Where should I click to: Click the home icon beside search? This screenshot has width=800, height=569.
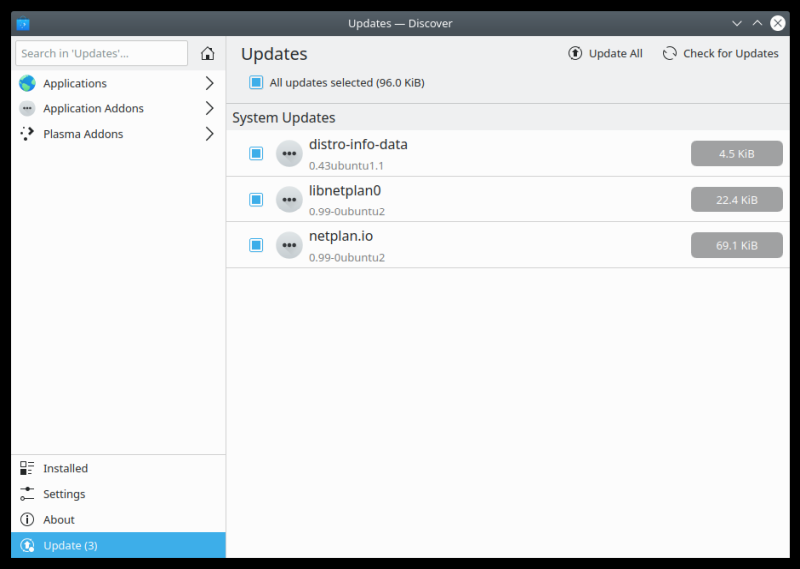tap(208, 53)
